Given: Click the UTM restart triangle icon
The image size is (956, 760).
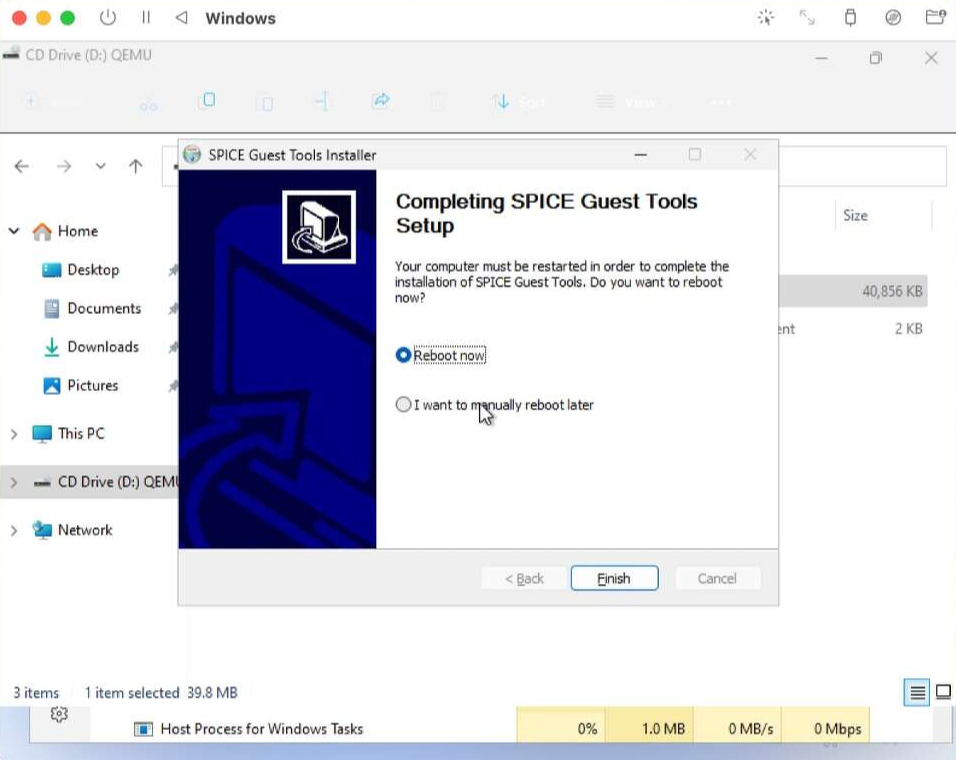Looking at the screenshot, I should coord(181,18).
